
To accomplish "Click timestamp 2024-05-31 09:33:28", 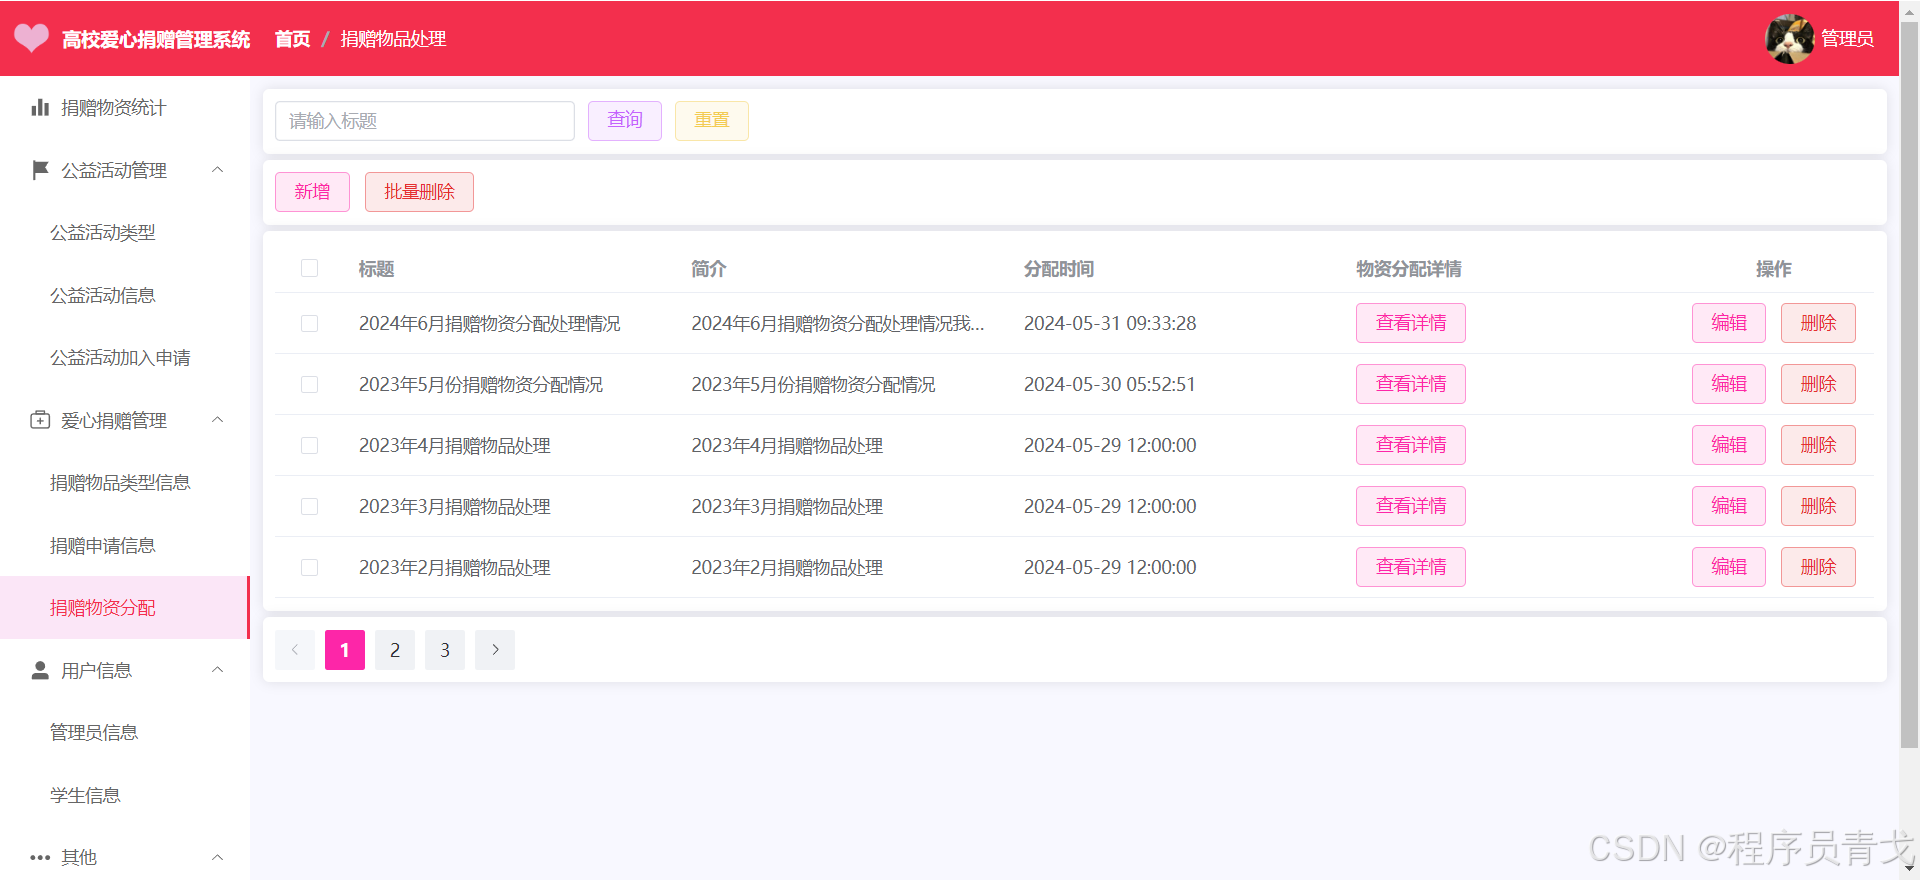I will coord(1110,323).
